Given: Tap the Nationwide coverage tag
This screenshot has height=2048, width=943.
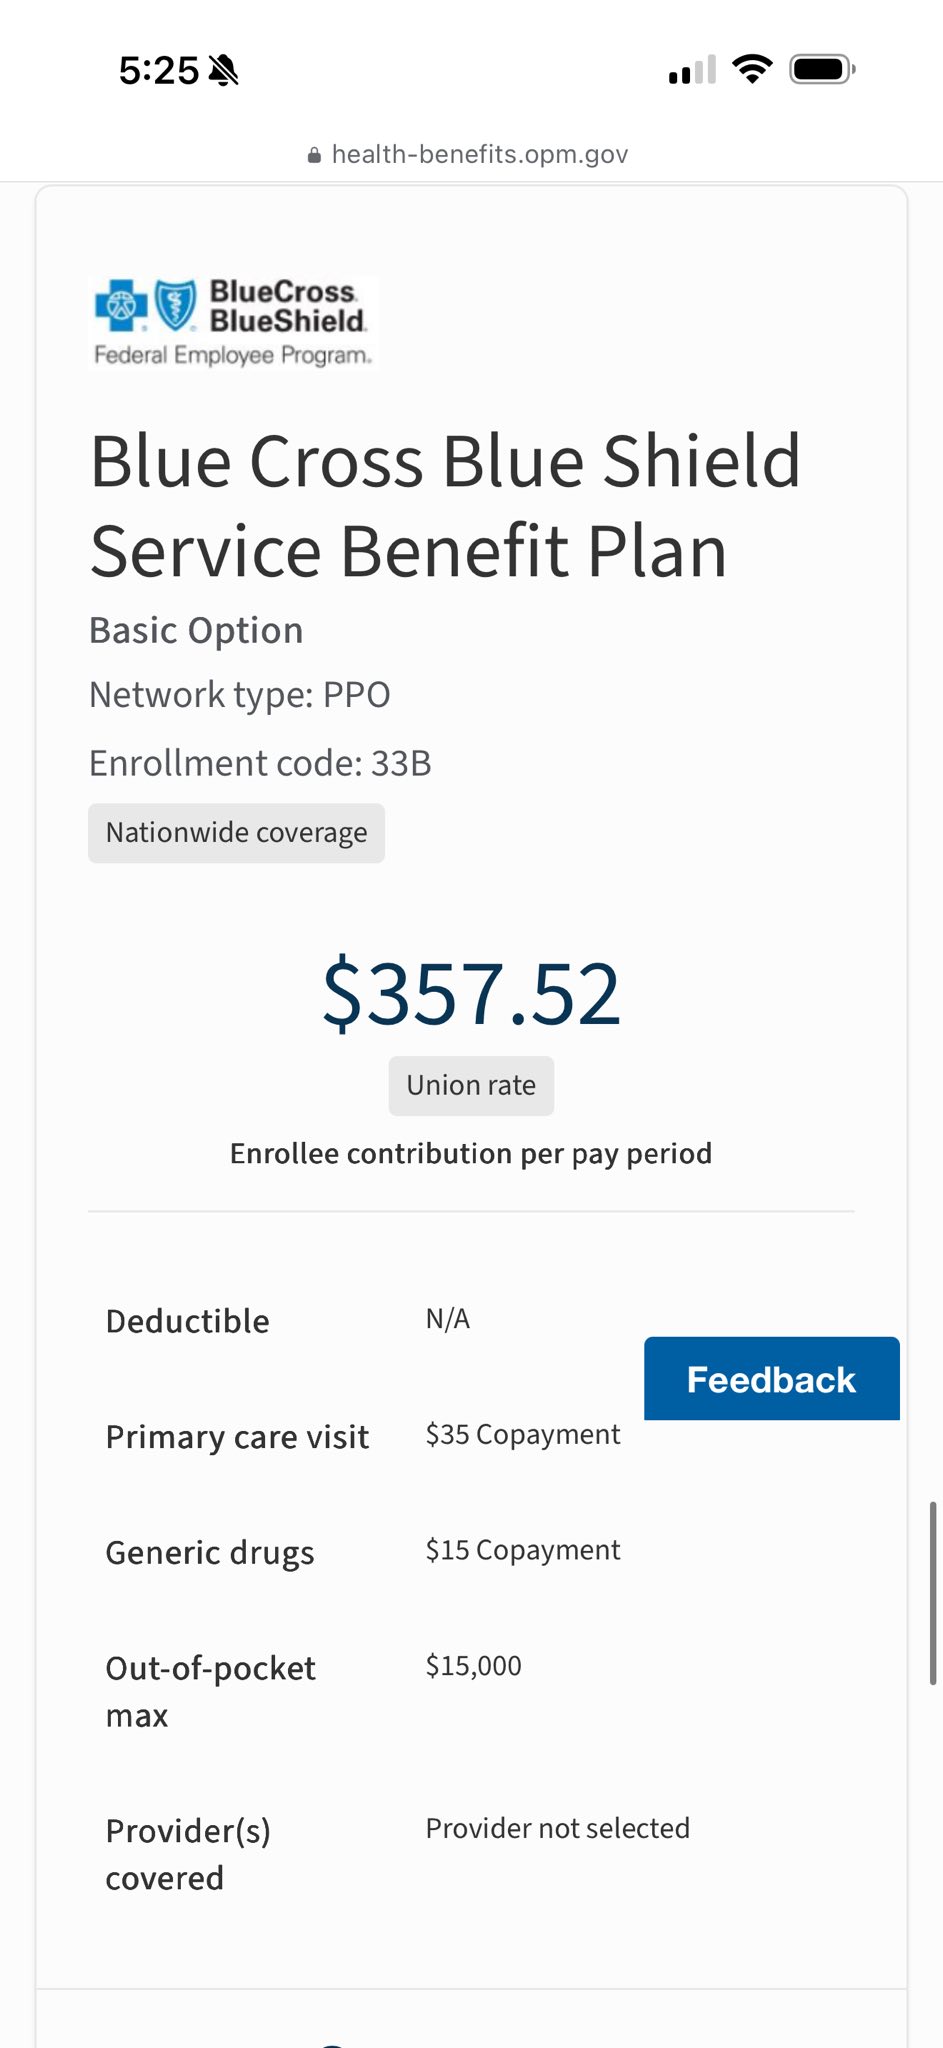Looking at the screenshot, I should 236,833.
